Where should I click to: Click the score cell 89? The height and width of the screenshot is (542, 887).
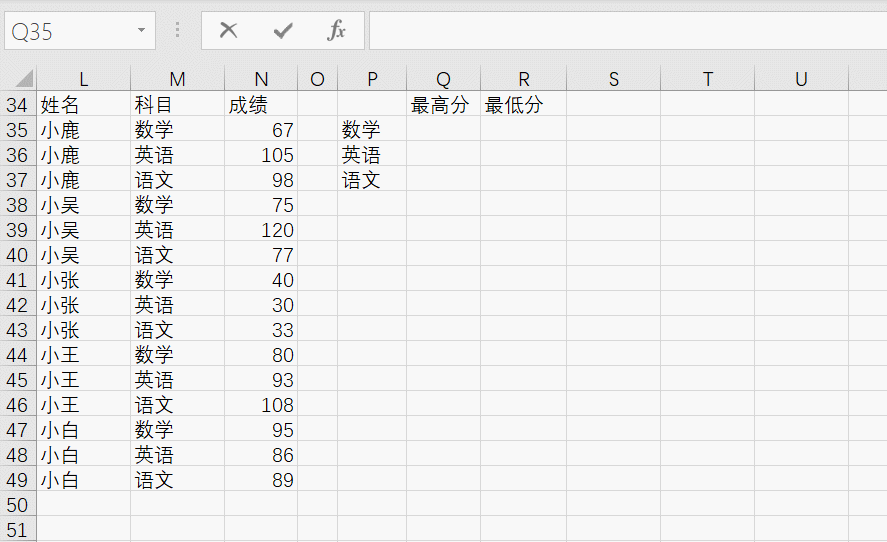click(x=261, y=480)
